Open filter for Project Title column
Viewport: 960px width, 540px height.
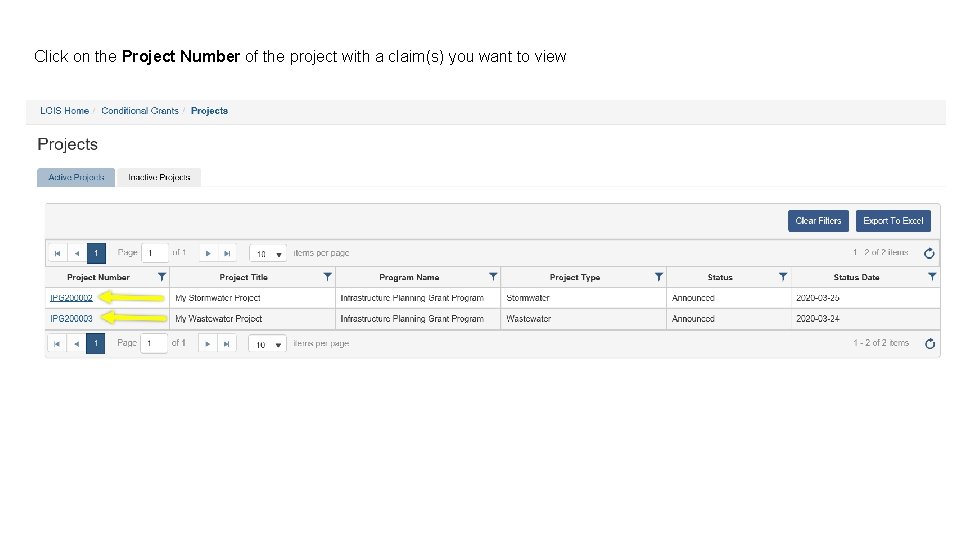point(327,277)
